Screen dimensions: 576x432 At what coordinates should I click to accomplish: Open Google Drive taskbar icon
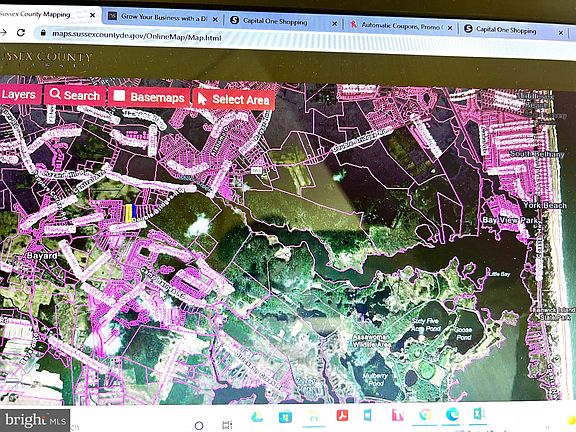(x=257, y=417)
